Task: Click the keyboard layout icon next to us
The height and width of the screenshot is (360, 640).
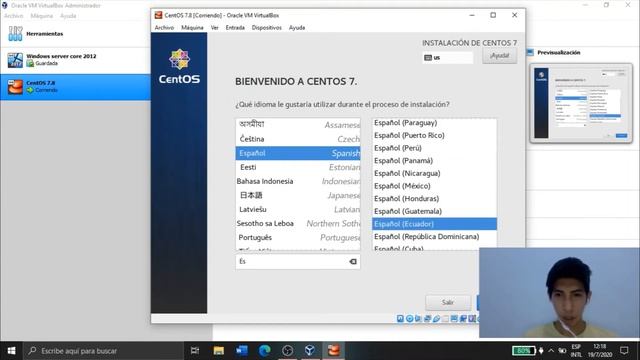Action: [x=428, y=58]
